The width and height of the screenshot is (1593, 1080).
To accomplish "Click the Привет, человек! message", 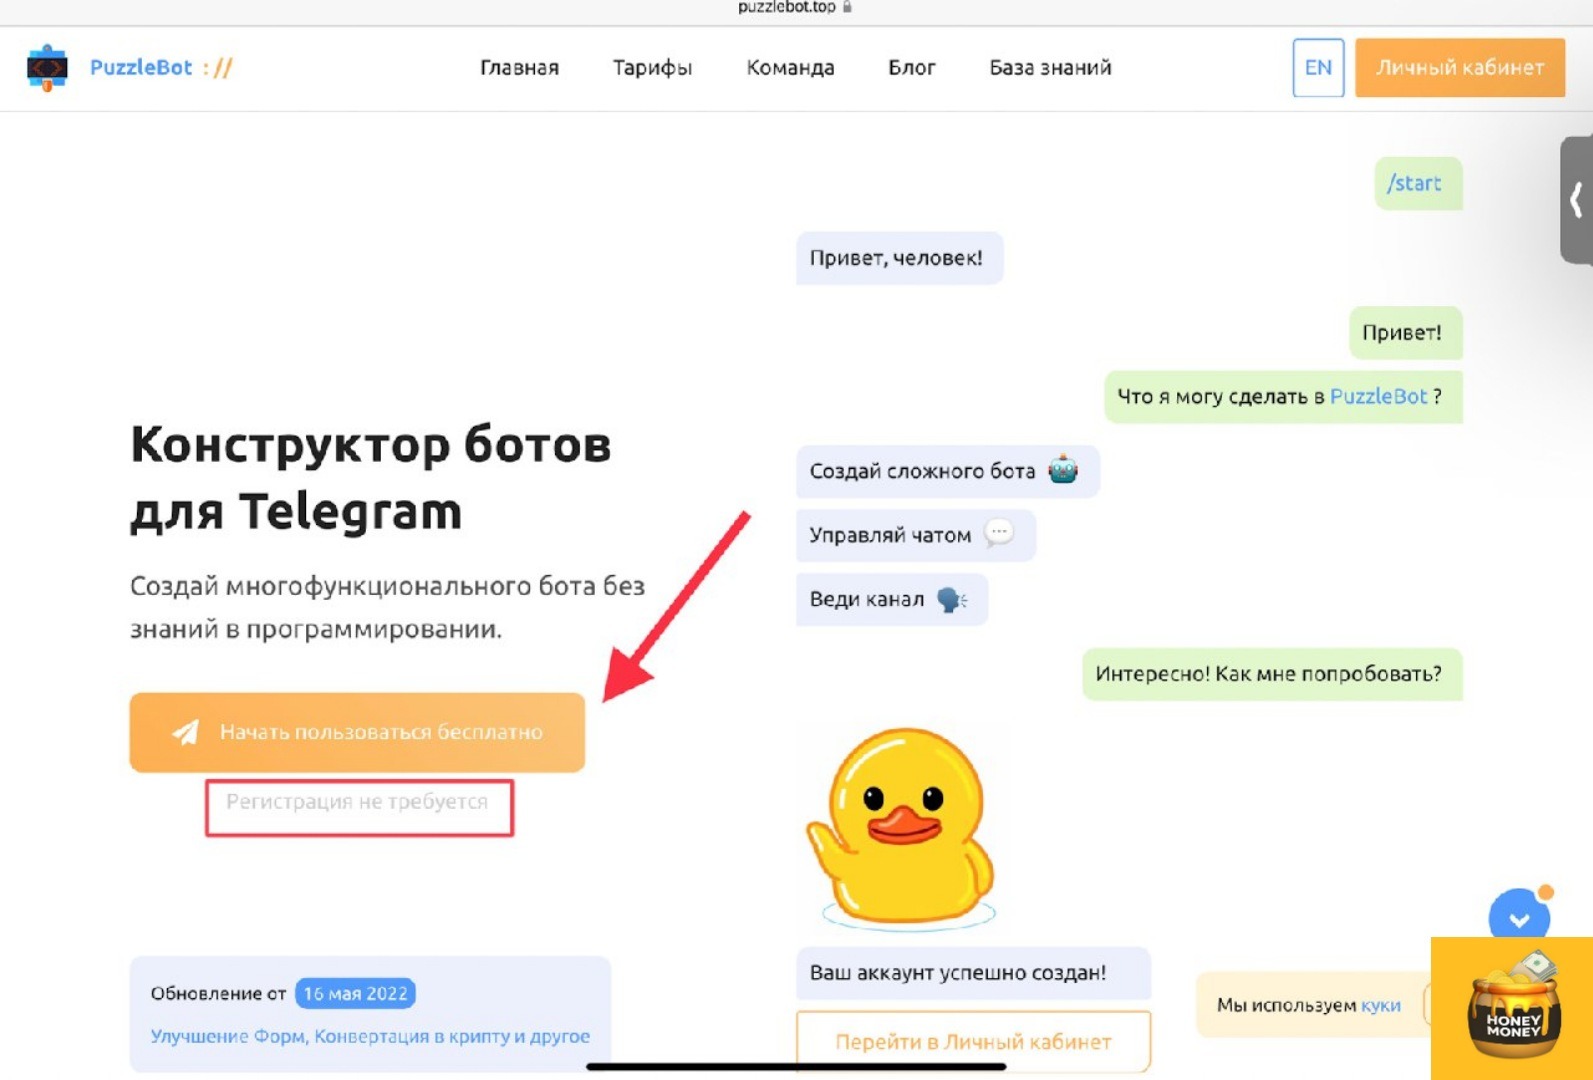I will [x=899, y=258].
